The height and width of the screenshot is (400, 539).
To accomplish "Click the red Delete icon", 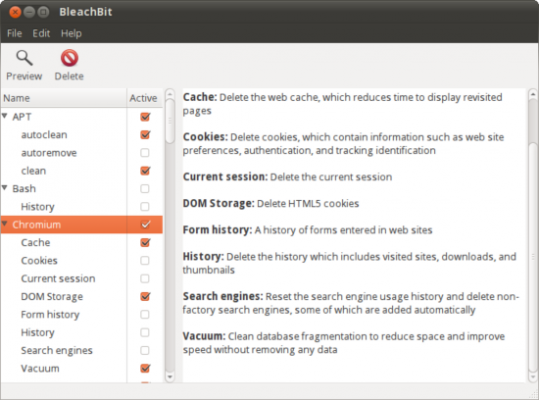I will (69, 58).
